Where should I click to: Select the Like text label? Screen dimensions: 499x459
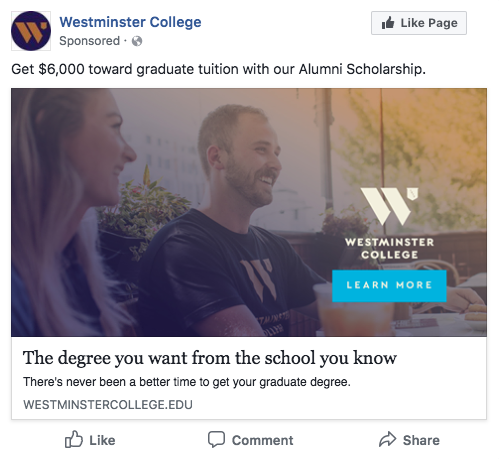coord(102,440)
